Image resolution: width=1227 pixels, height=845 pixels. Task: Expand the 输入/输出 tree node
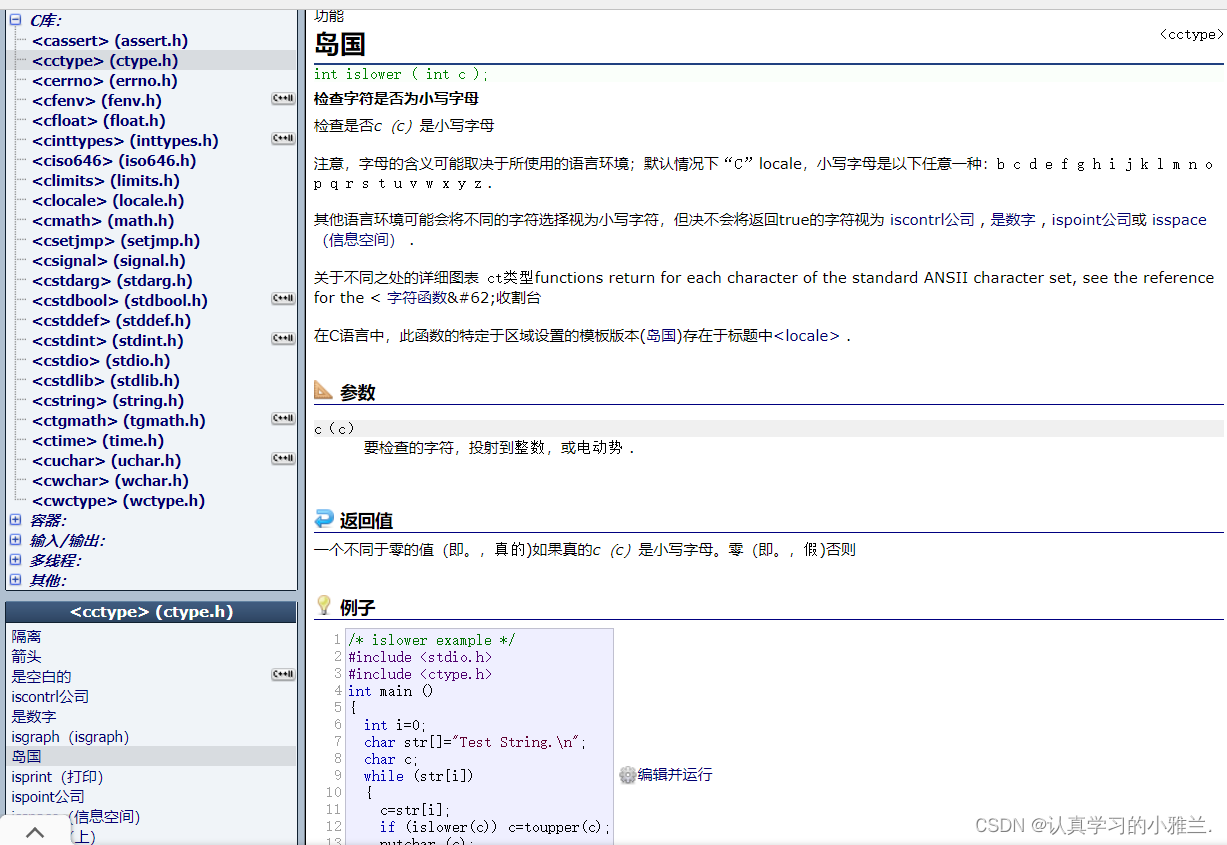15,540
